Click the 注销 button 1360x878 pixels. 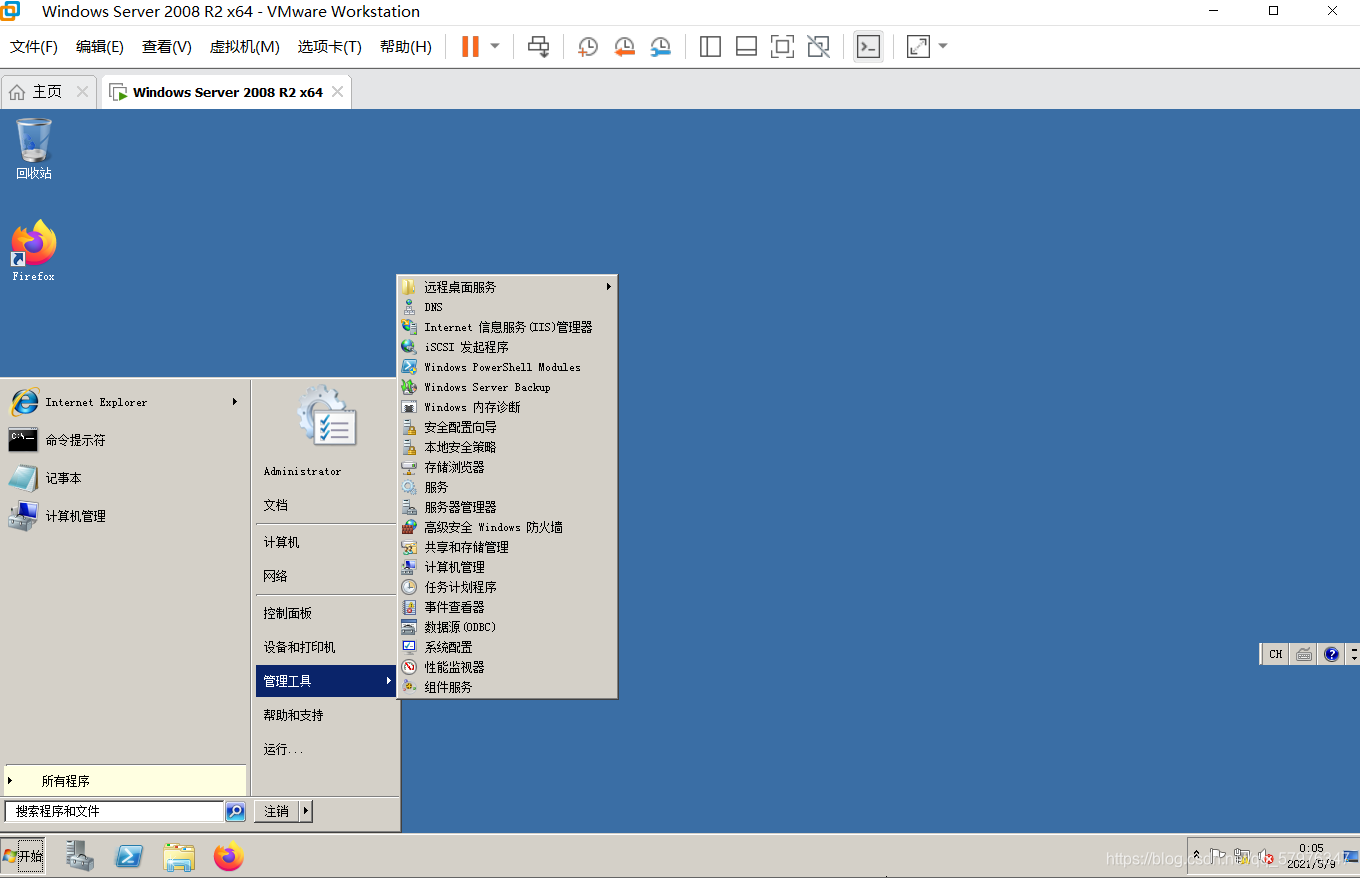pyautogui.click(x=277, y=811)
